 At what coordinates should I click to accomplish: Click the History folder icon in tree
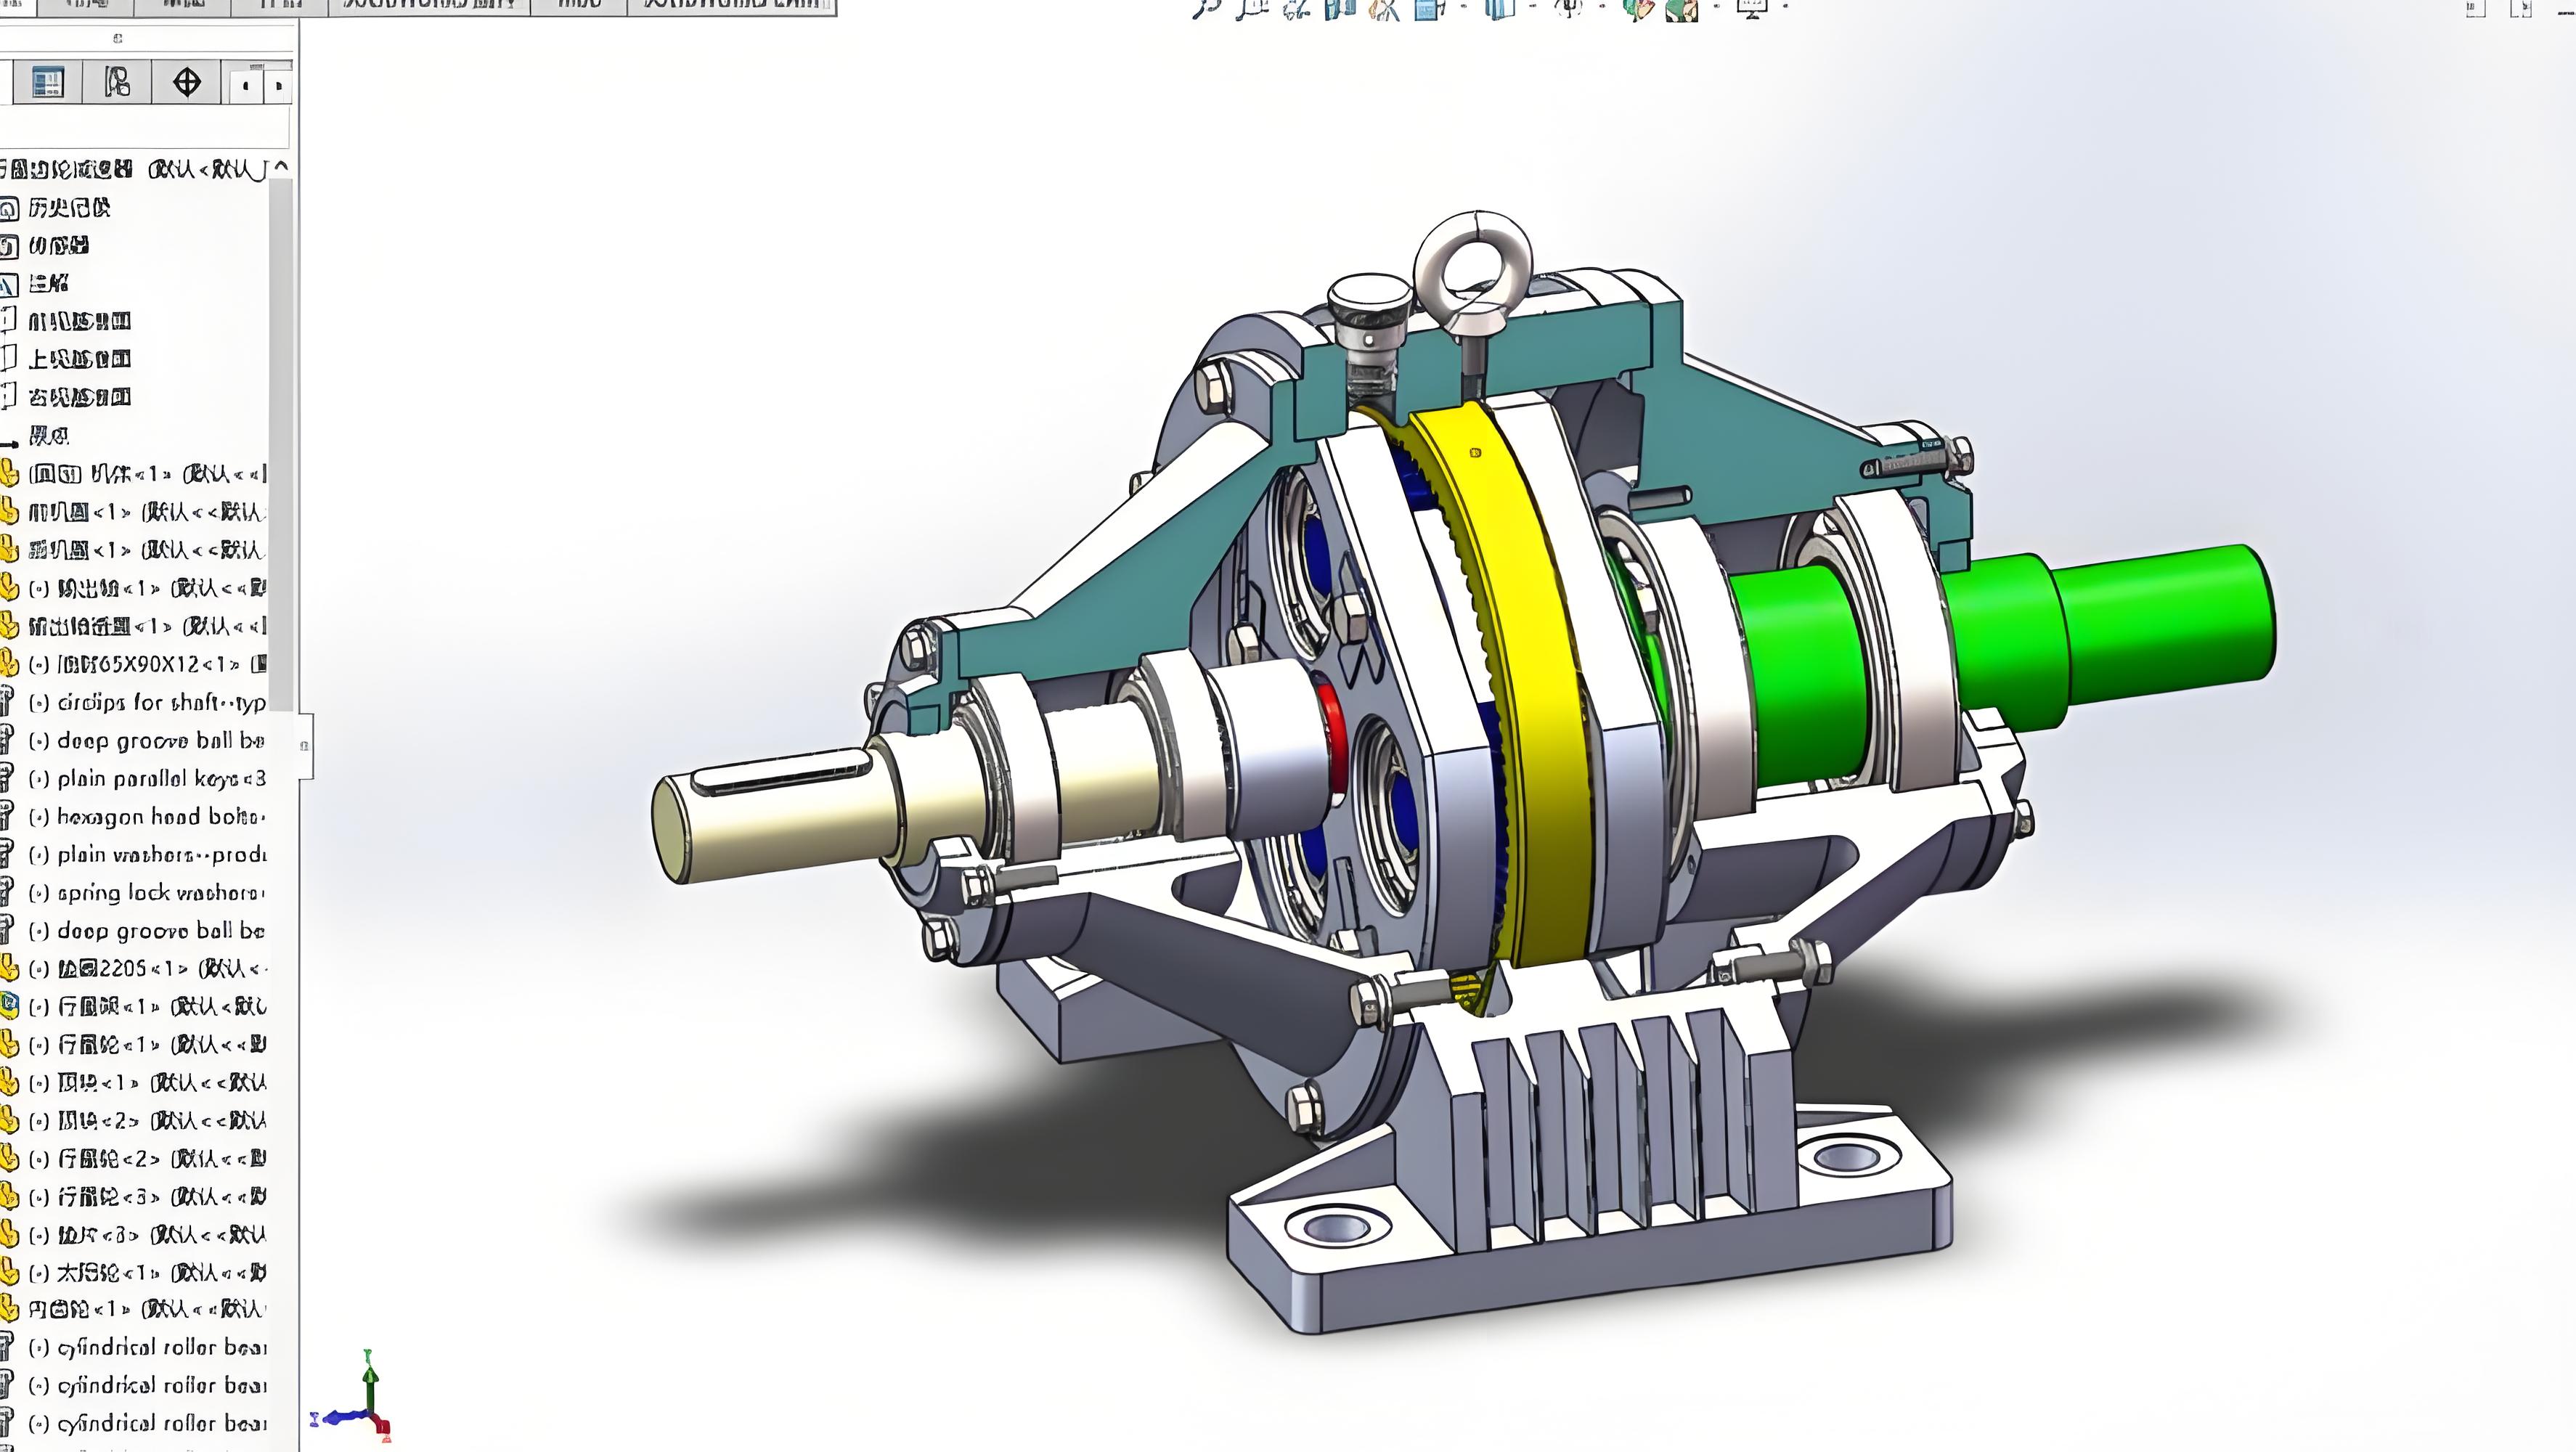click(x=9, y=208)
